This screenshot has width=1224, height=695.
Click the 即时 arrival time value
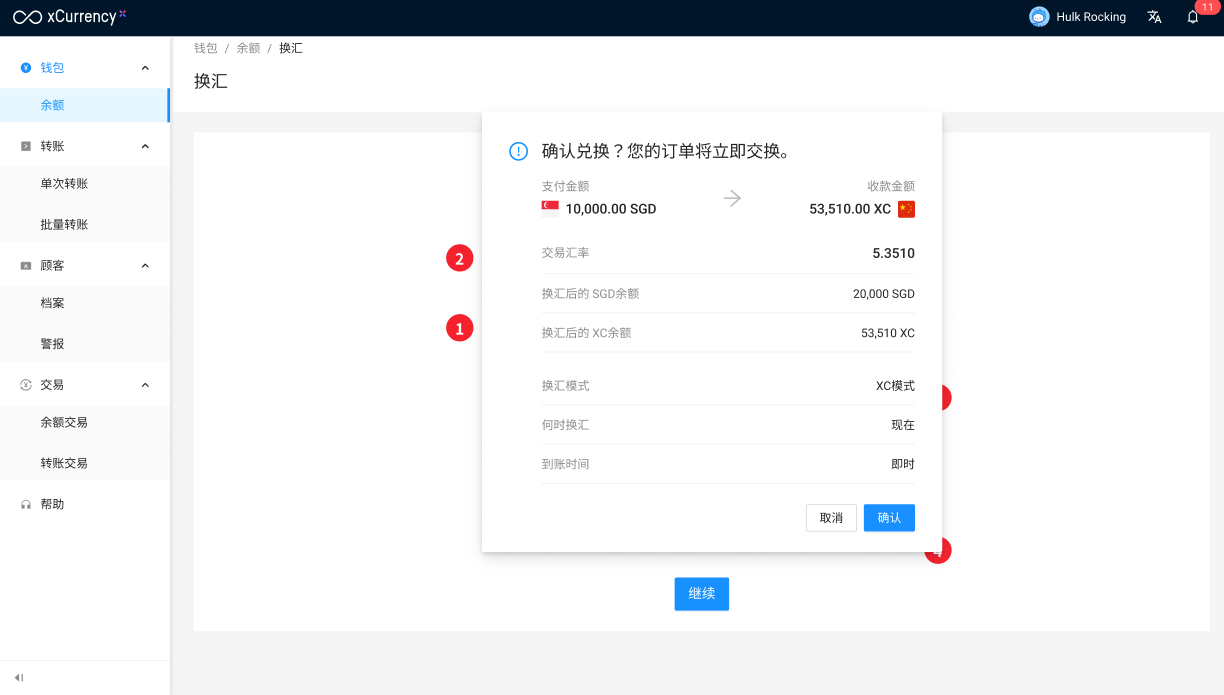point(903,464)
